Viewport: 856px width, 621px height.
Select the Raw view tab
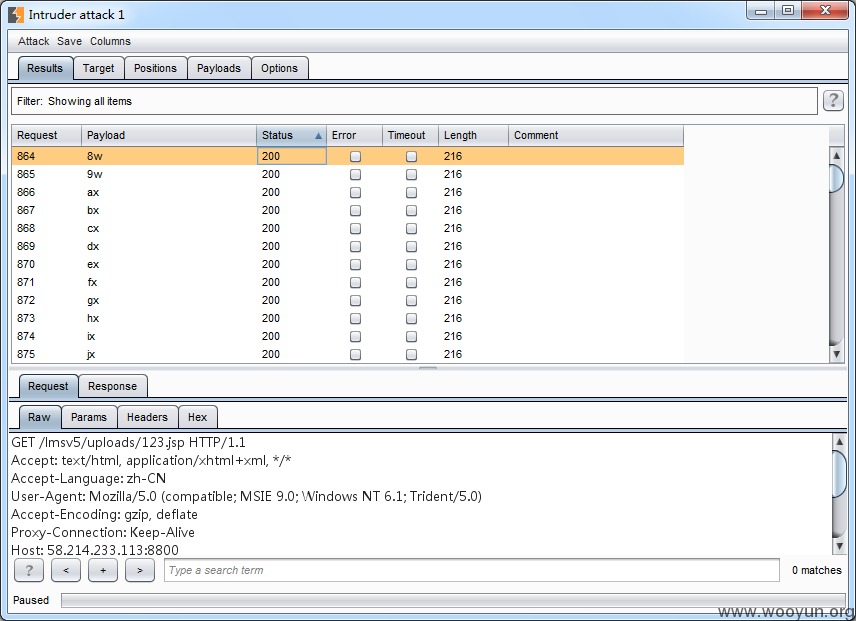click(39, 417)
